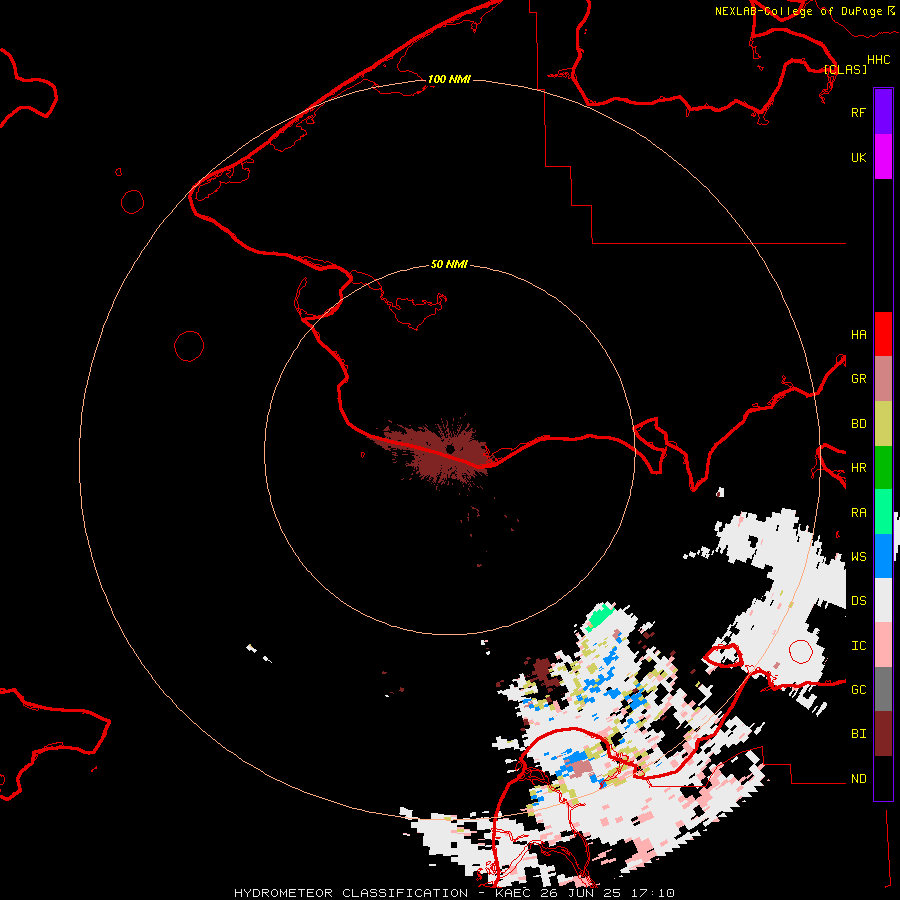Viewport: 900px width, 900px height.
Task: Click the 'RF' legend label
Action: (858, 112)
